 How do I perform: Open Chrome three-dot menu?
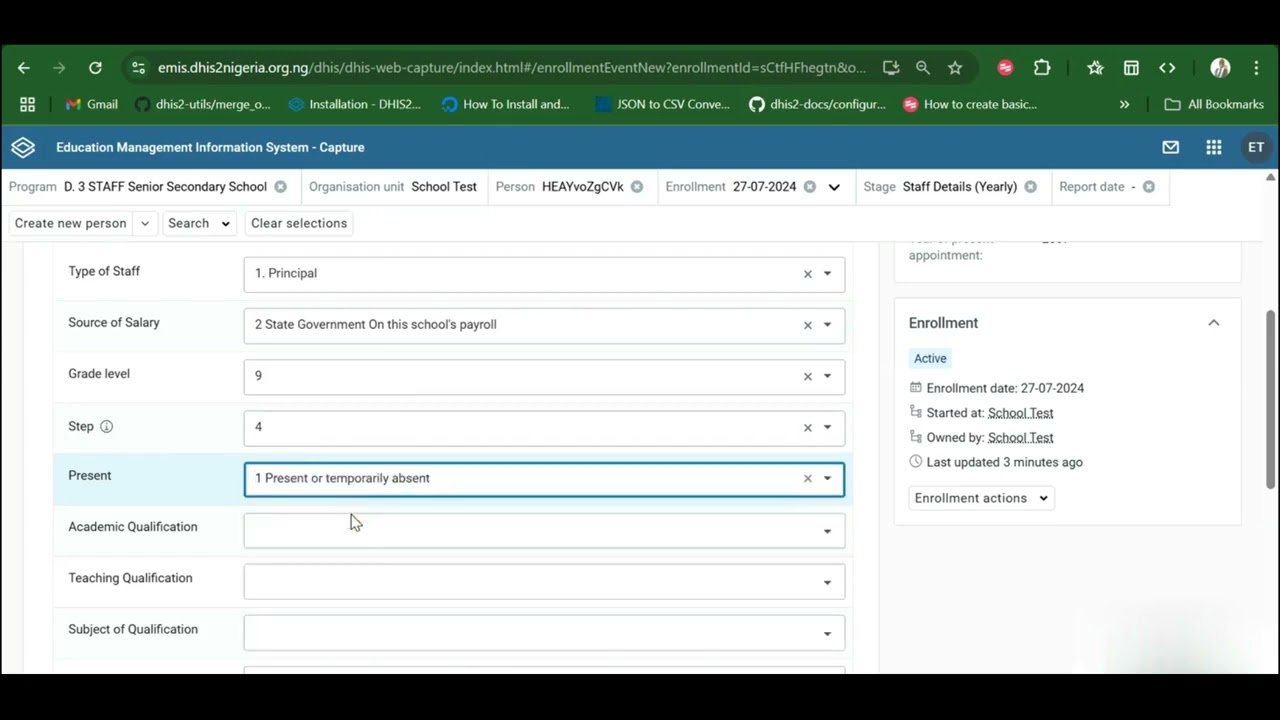coord(1256,68)
